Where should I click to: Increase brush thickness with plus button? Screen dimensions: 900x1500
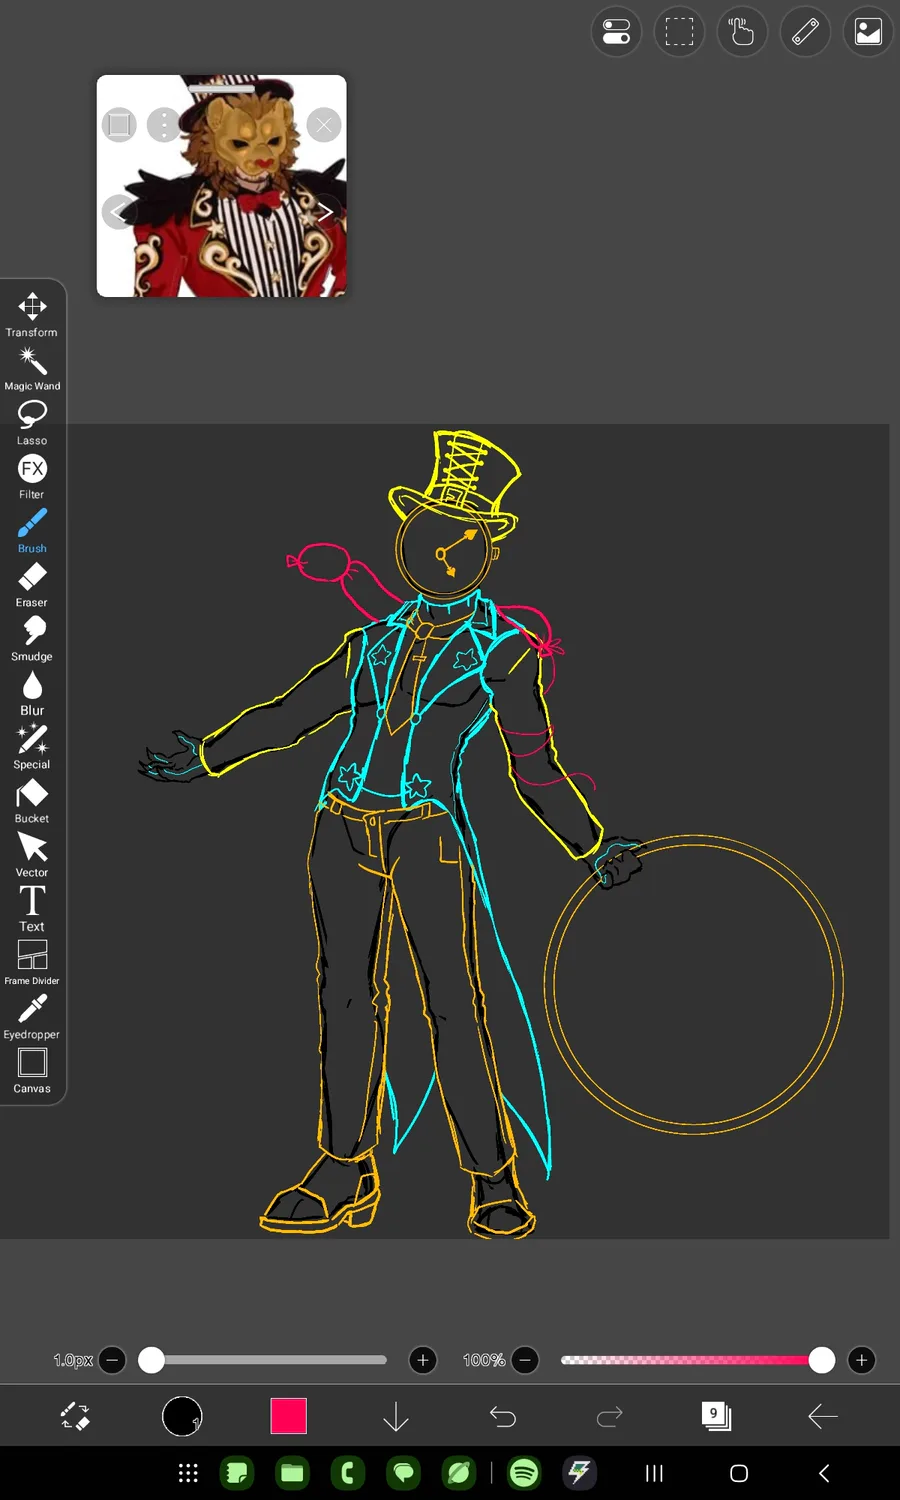(x=423, y=1360)
